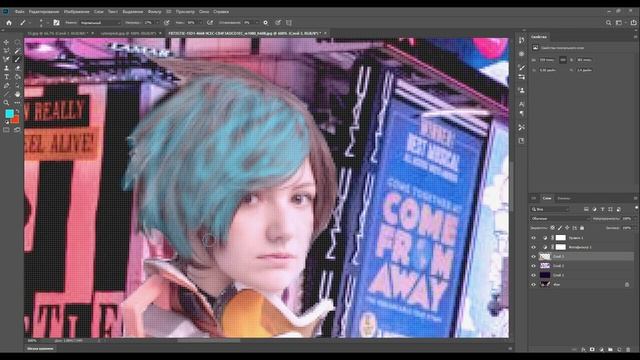Select the Слой 3 layer thumbnail
This screenshot has width=640, height=360.
click(545, 256)
